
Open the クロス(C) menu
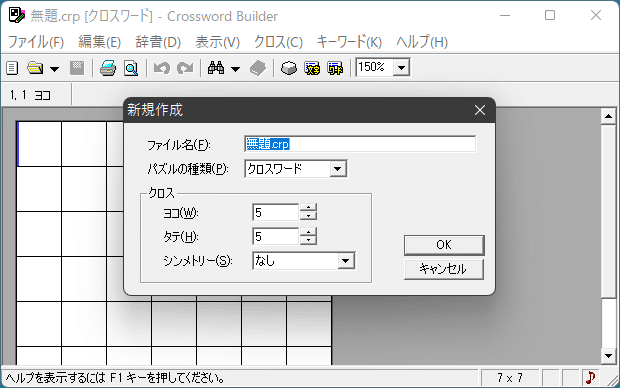pos(278,42)
